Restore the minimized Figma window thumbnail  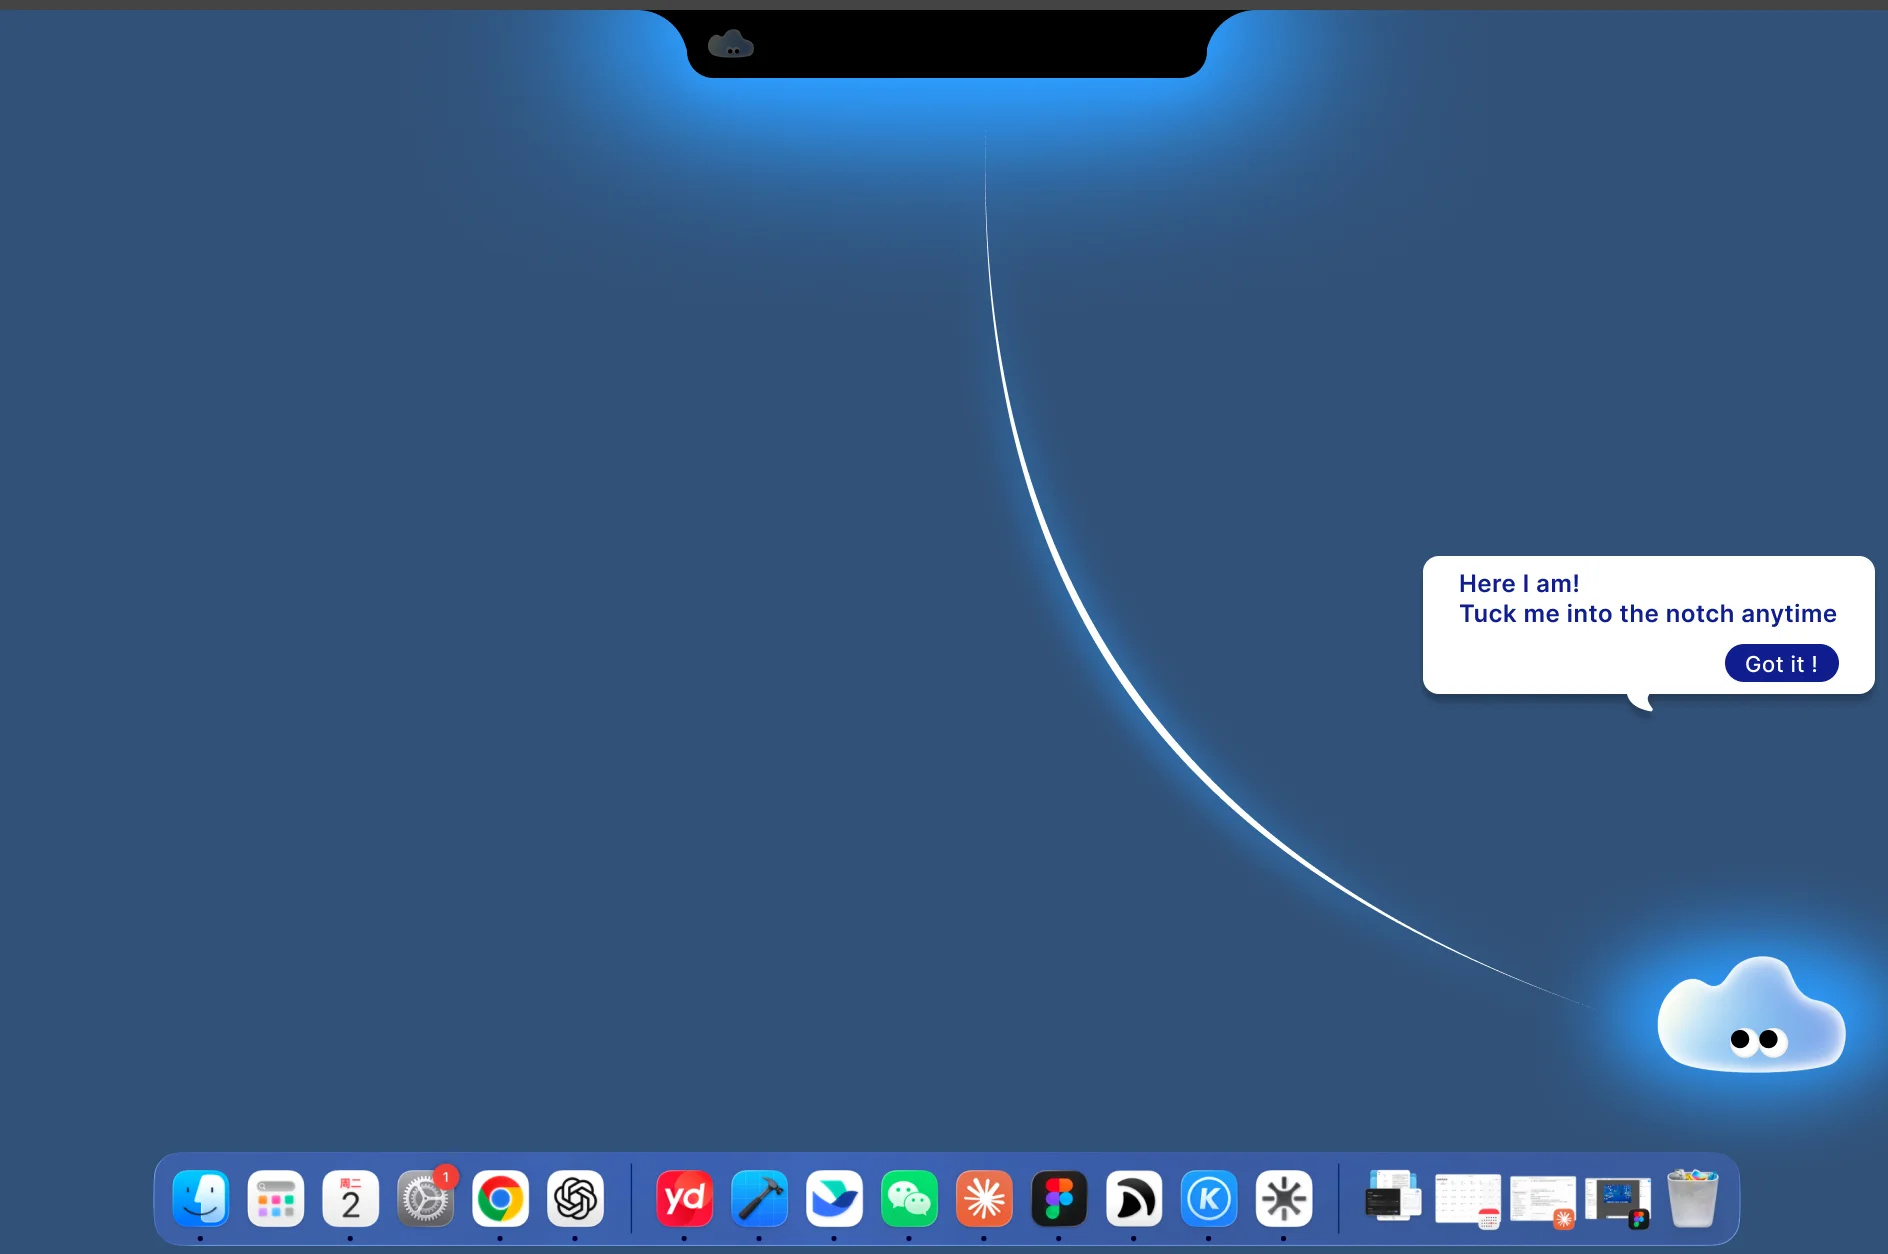click(x=1618, y=1202)
